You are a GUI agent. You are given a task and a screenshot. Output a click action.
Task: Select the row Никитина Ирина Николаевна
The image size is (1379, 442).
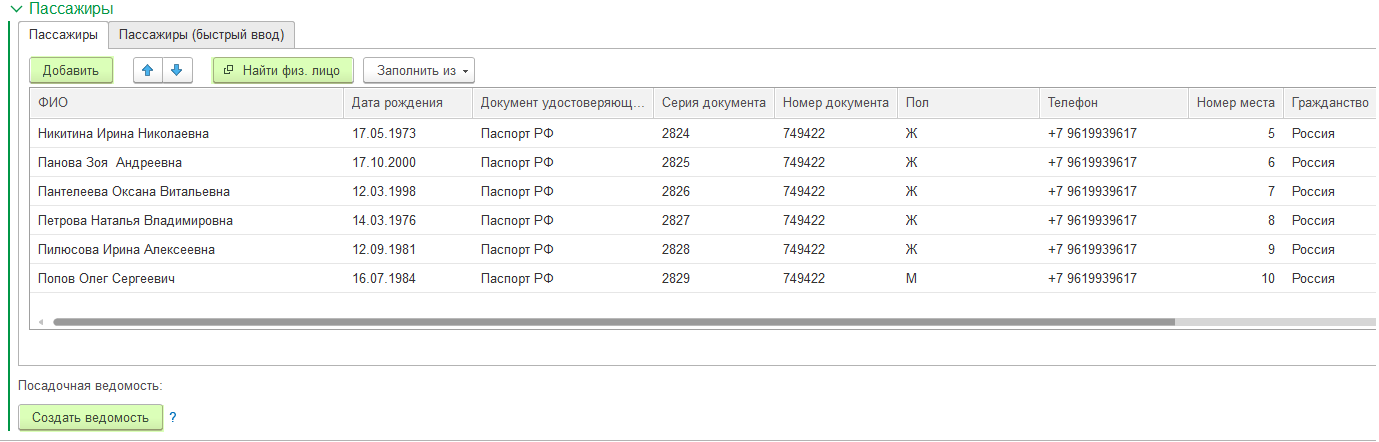pyautogui.click(x=123, y=133)
